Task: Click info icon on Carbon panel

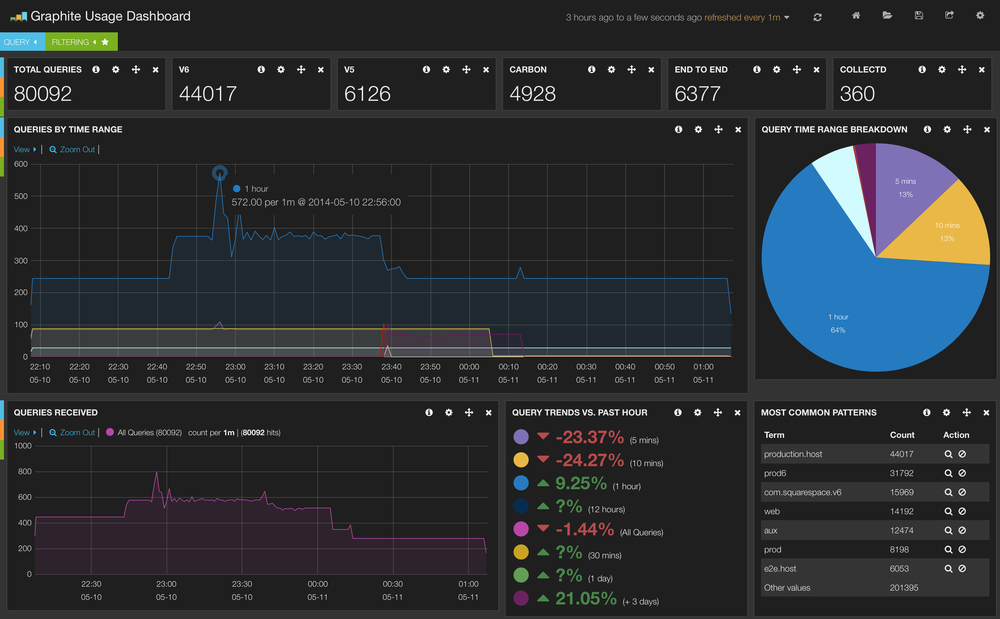Action: (591, 69)
